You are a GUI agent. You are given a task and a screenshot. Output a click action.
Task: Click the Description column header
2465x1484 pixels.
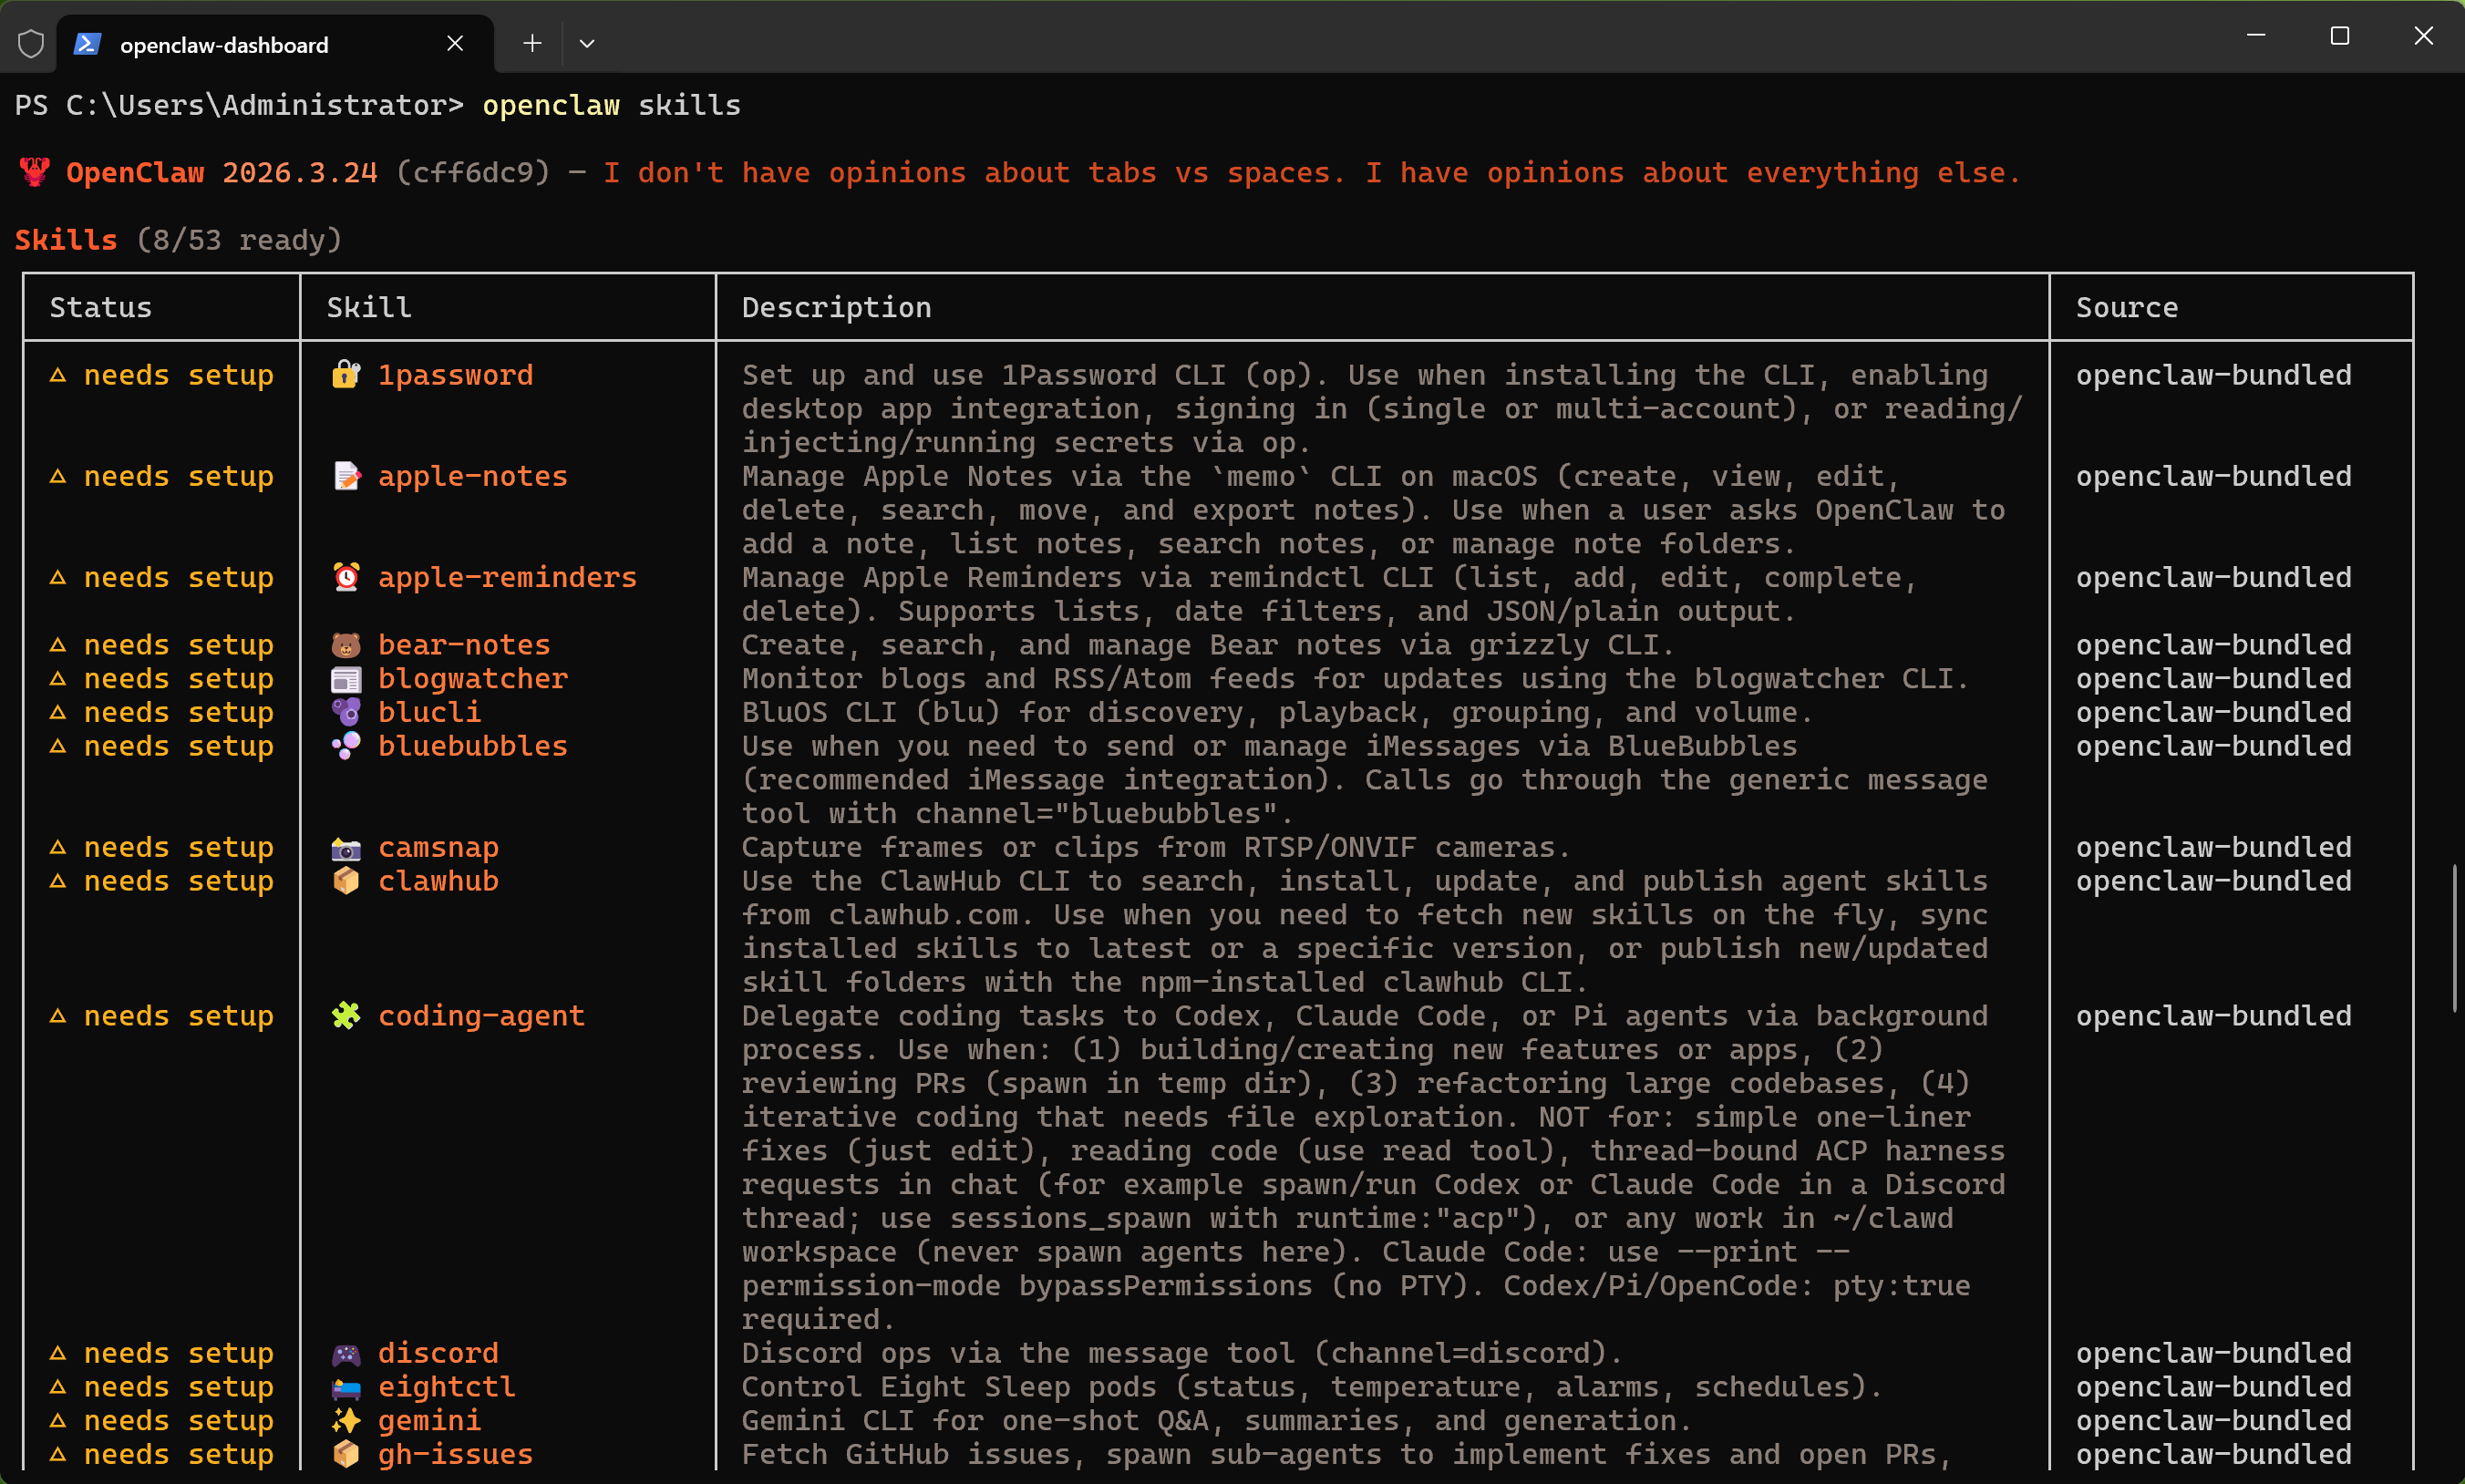click(x=836, y=308)
